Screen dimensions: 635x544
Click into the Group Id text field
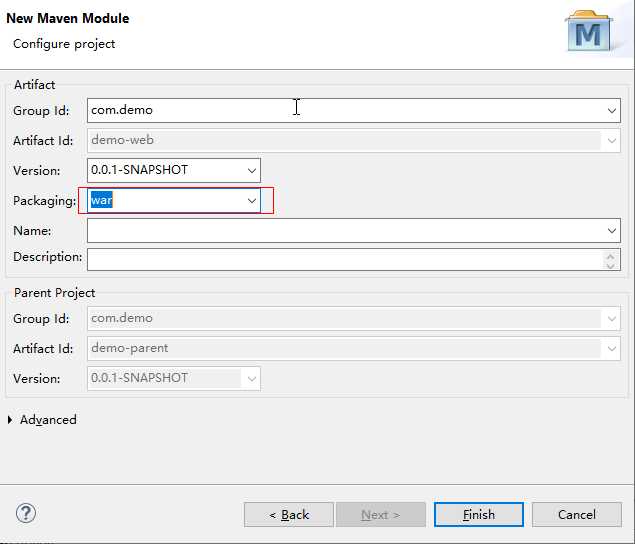tap(340, 110)
